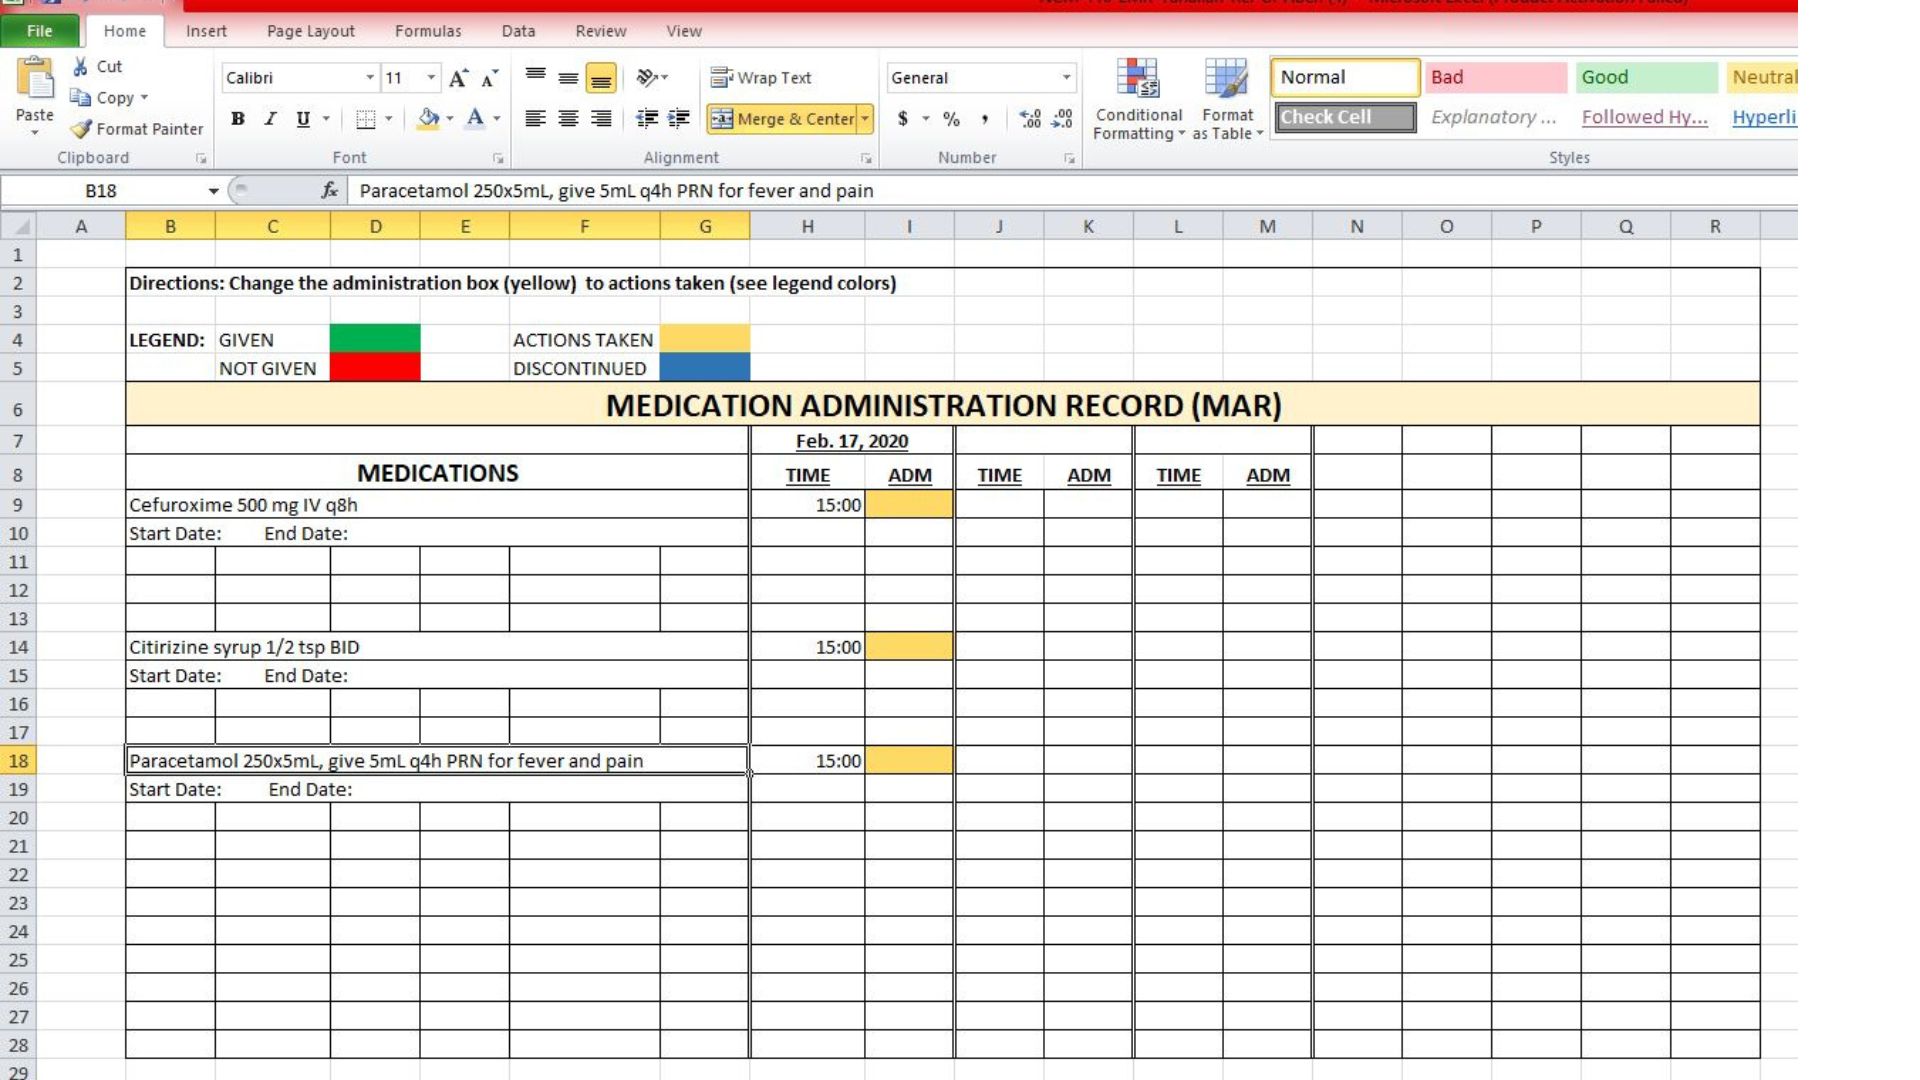
Task: Click the Paste clipboard icon
Action: click(x=35, y=80)
